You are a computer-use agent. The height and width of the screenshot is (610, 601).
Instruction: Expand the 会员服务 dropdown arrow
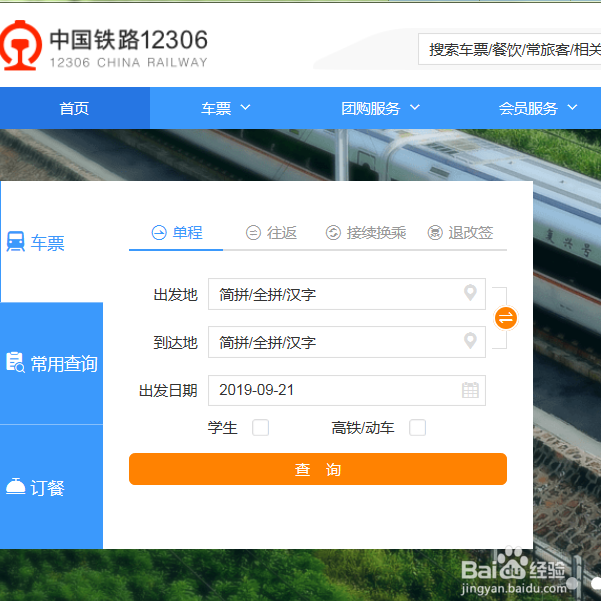572,107
